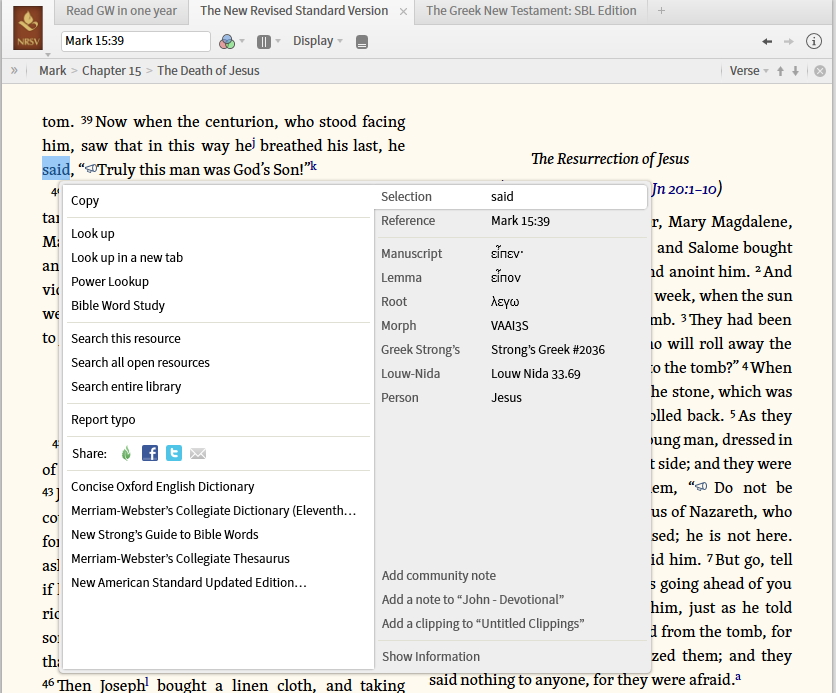Select the Person Jesus row
Image resolution: width=836 pixels, height=693 pixels.
[x=511, y=398]
